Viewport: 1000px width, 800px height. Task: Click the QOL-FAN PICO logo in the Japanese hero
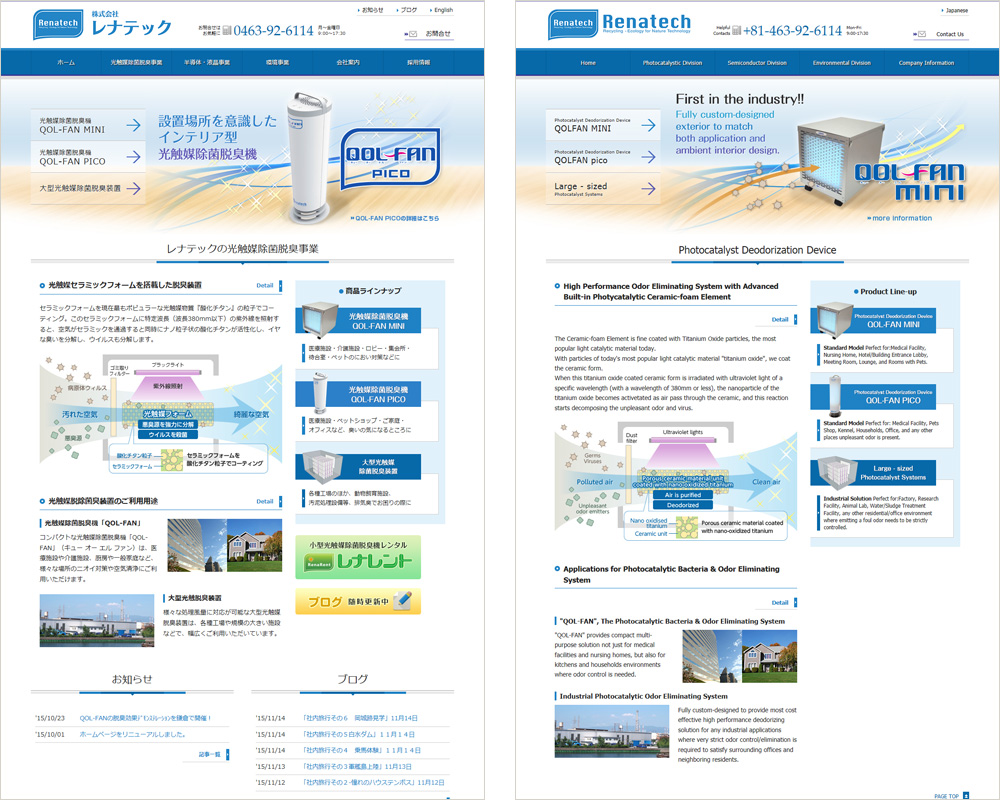click(390, 159)
